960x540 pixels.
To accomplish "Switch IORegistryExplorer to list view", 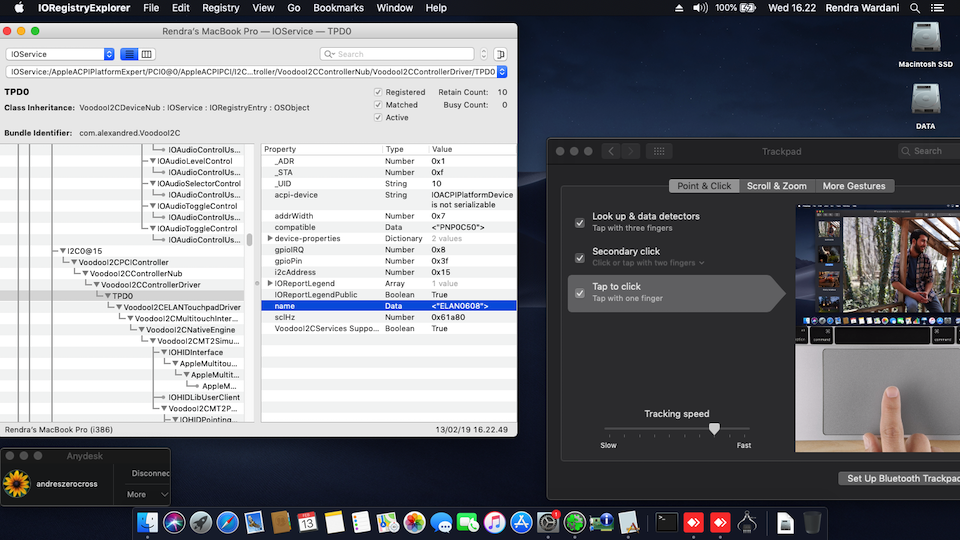I will [x=129, y=54].
